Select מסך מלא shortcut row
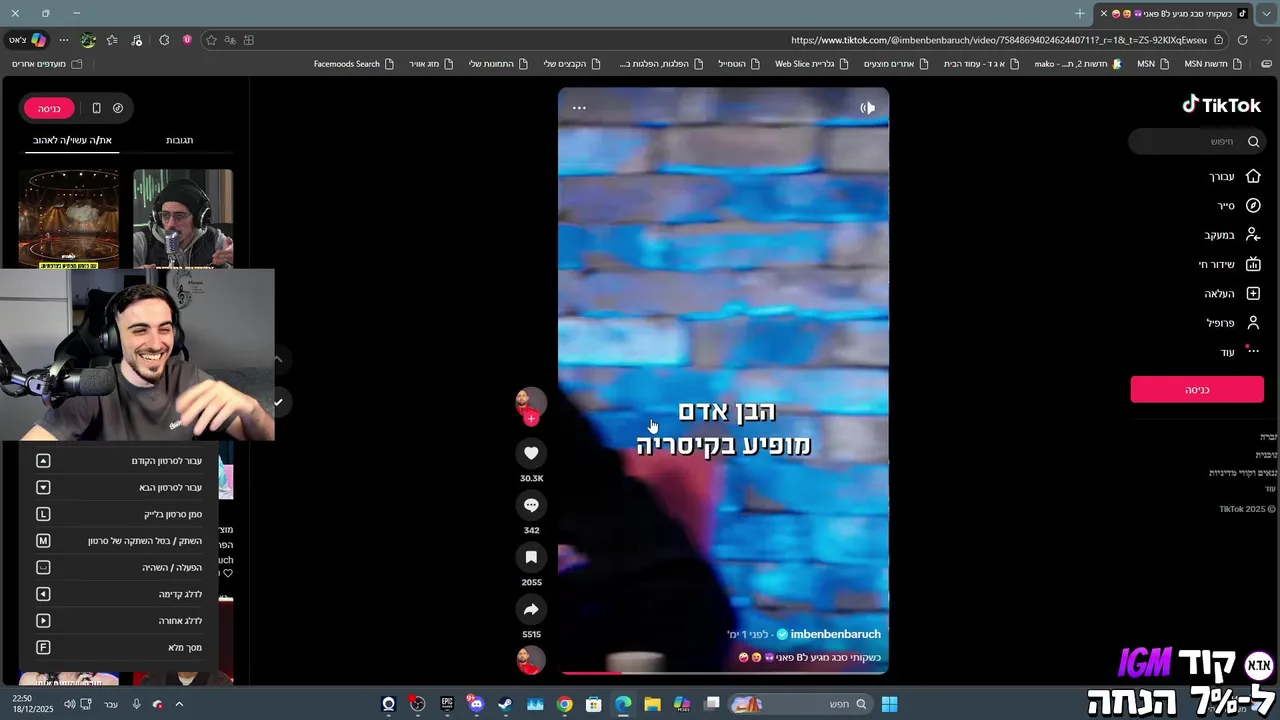 (119, 647)
